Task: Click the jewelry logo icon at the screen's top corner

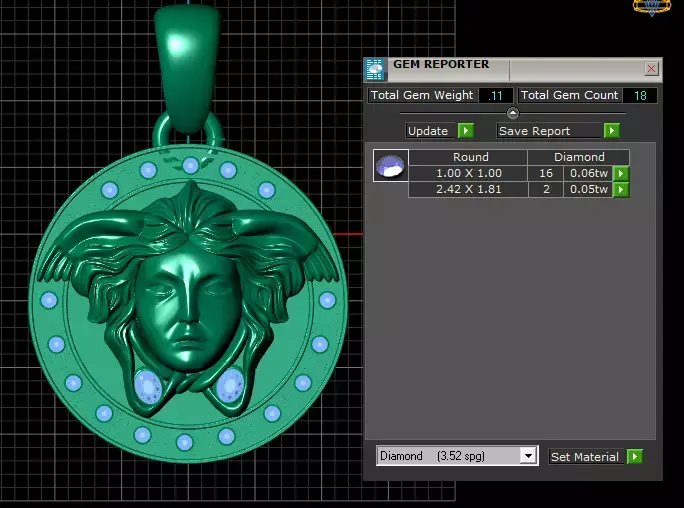Action: [652, 7]
